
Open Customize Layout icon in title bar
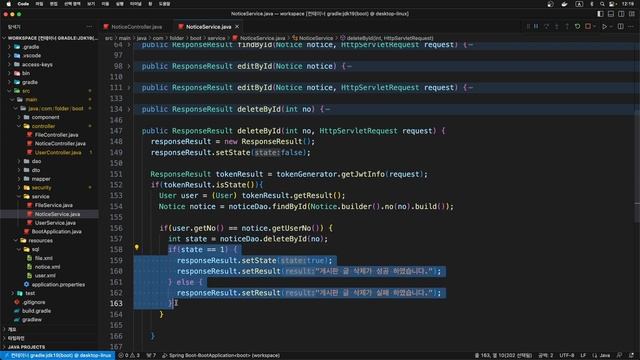tap(632, 14)
